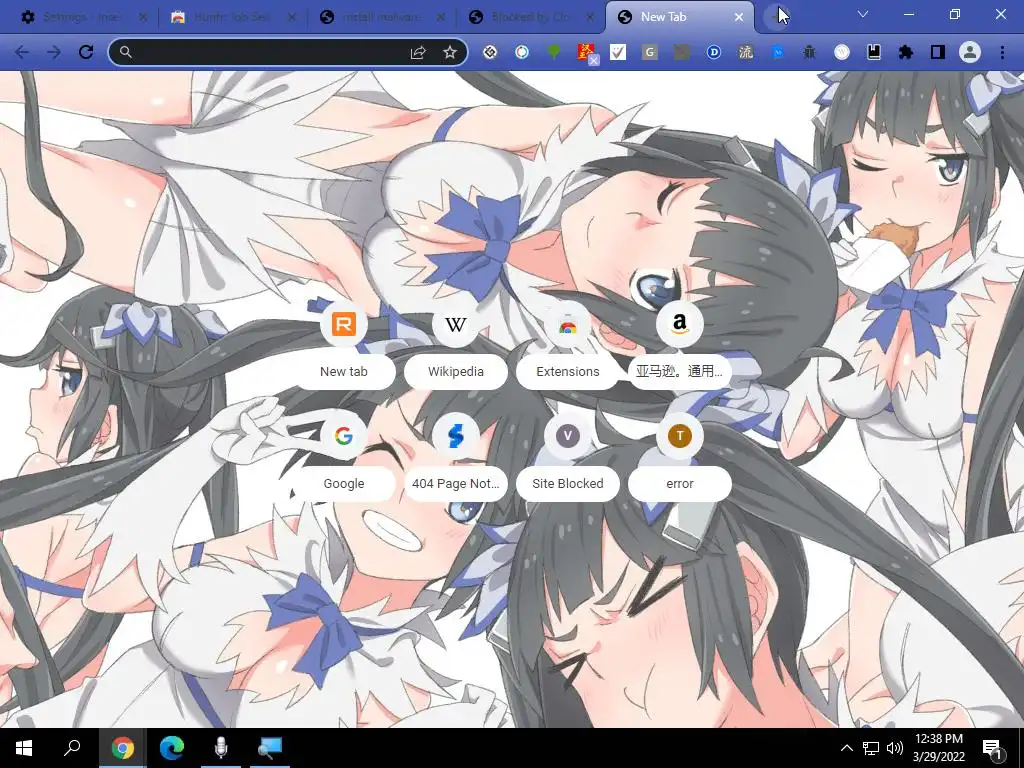1024x768 pixels.
Task: Open the blue circled D extension
Action: (x=714, y=52)
